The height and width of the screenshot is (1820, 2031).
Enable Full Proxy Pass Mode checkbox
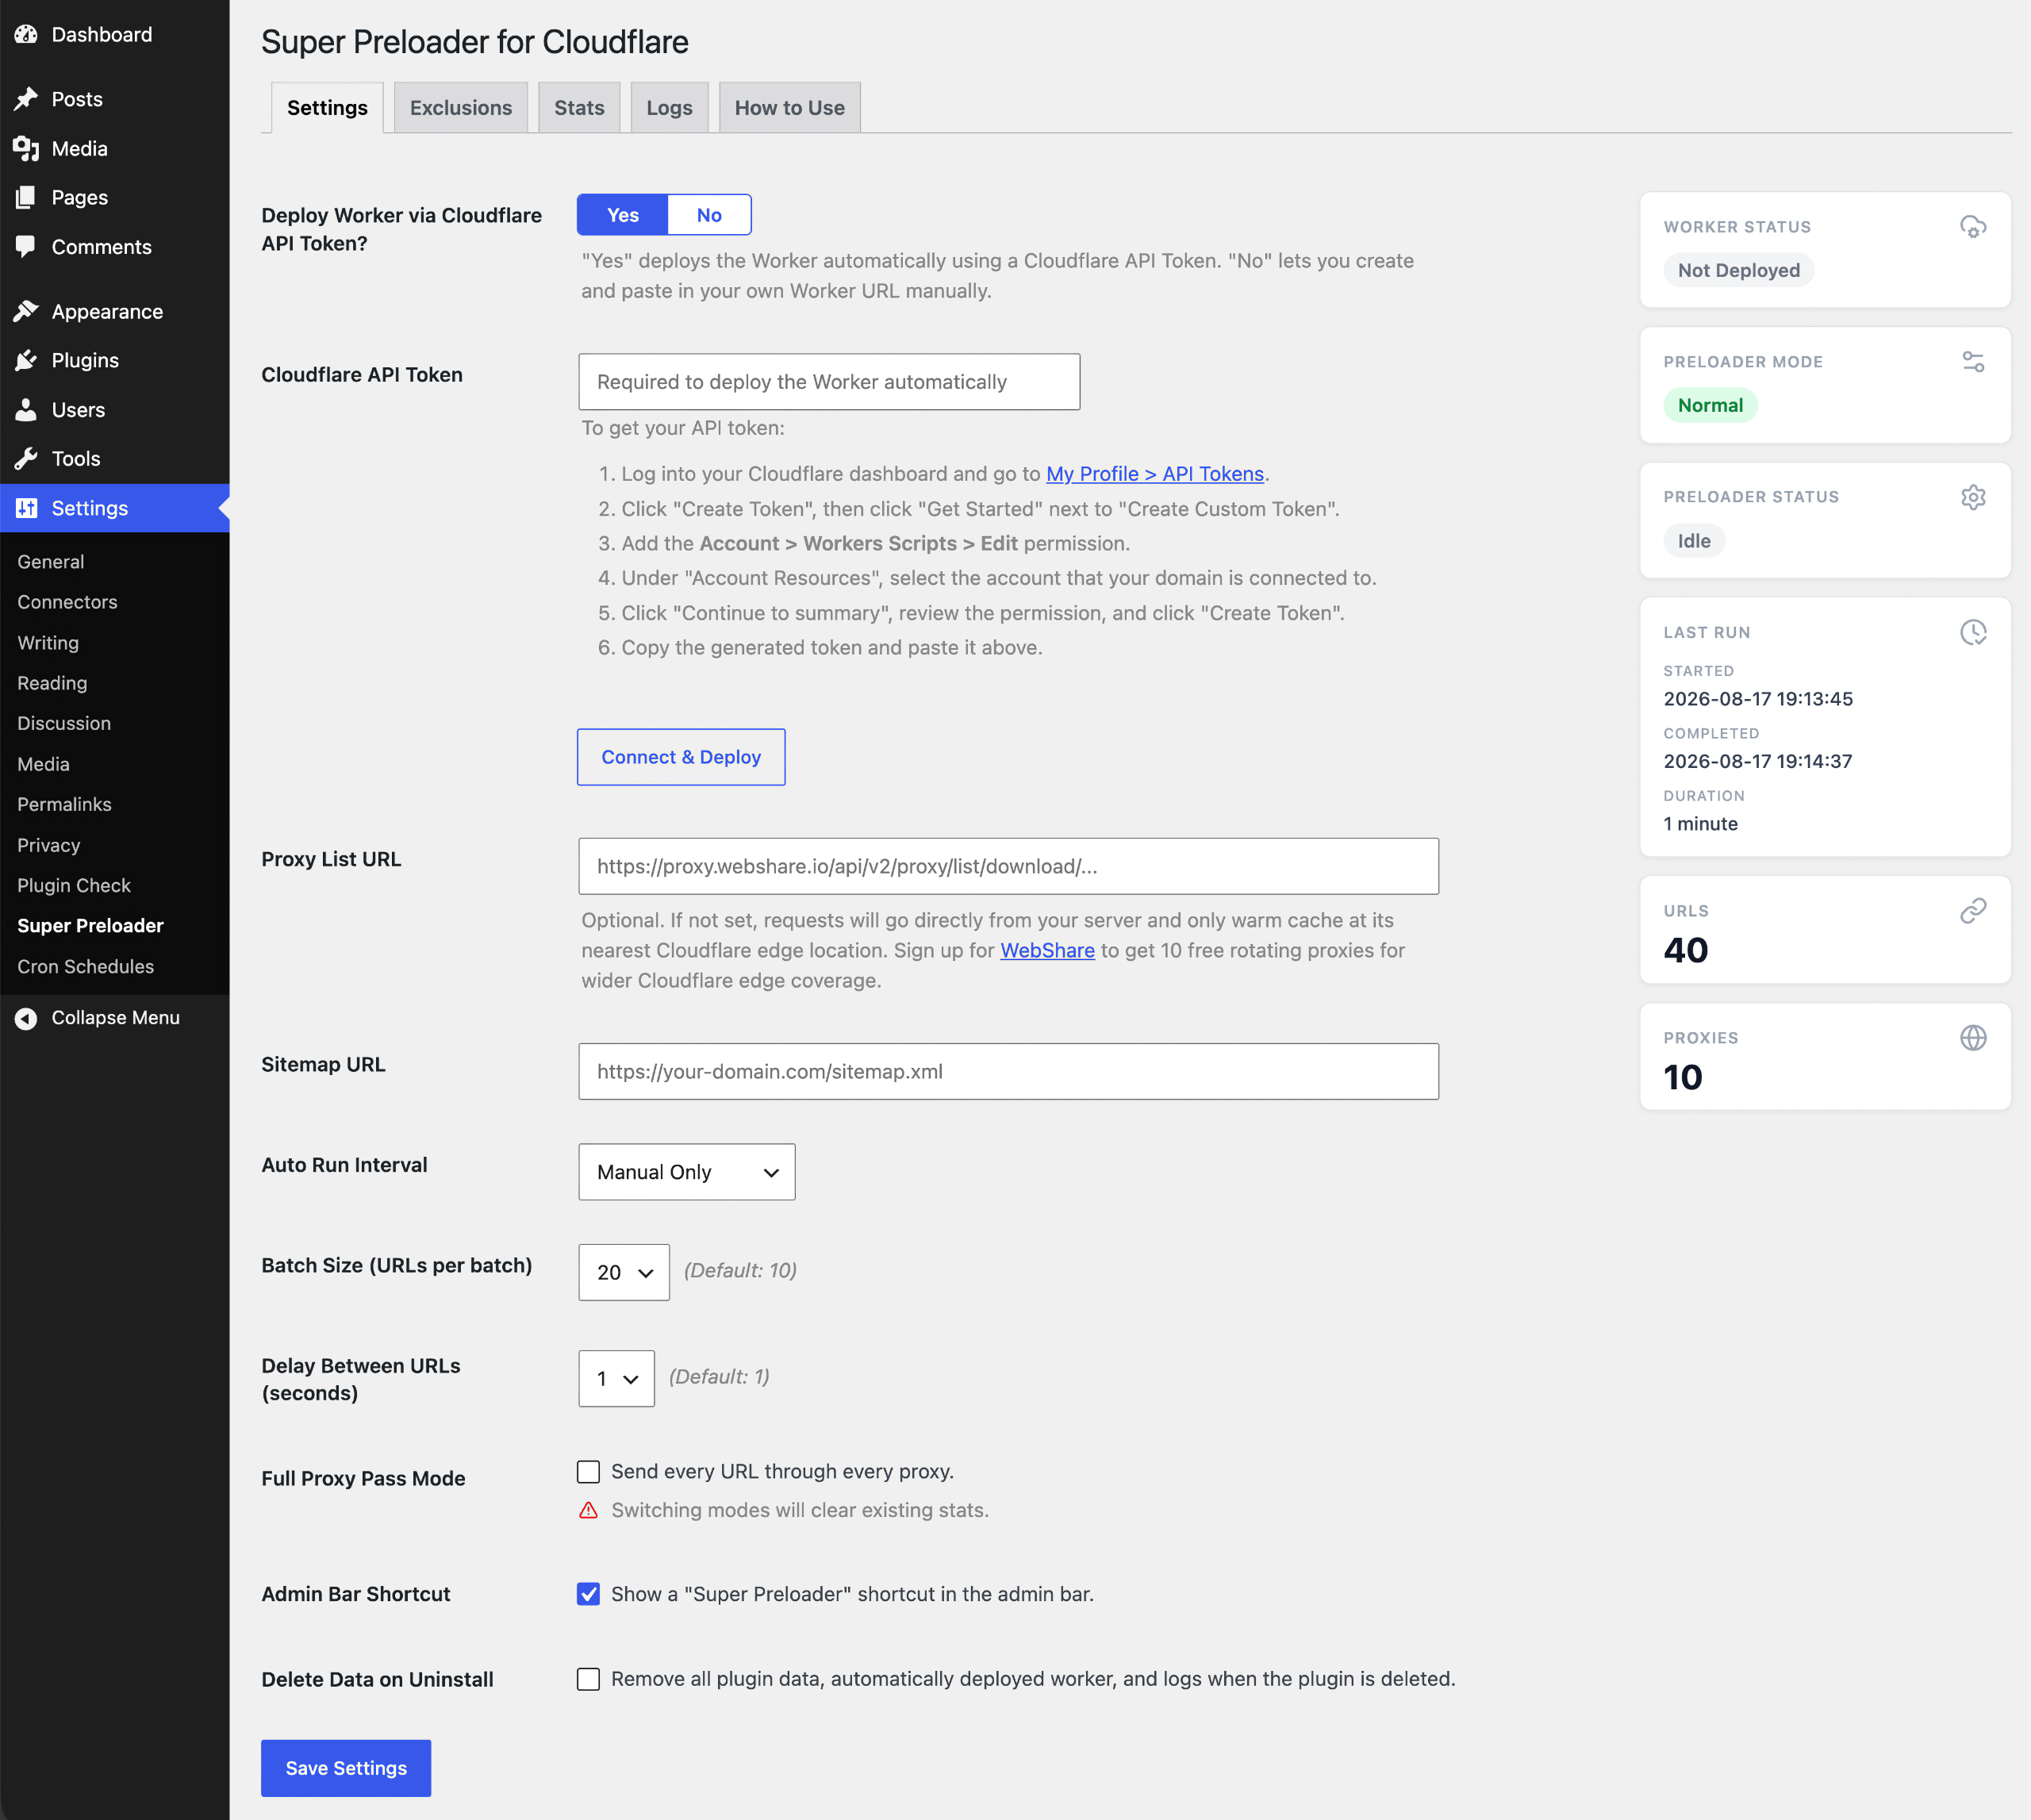coord(588,1472)
